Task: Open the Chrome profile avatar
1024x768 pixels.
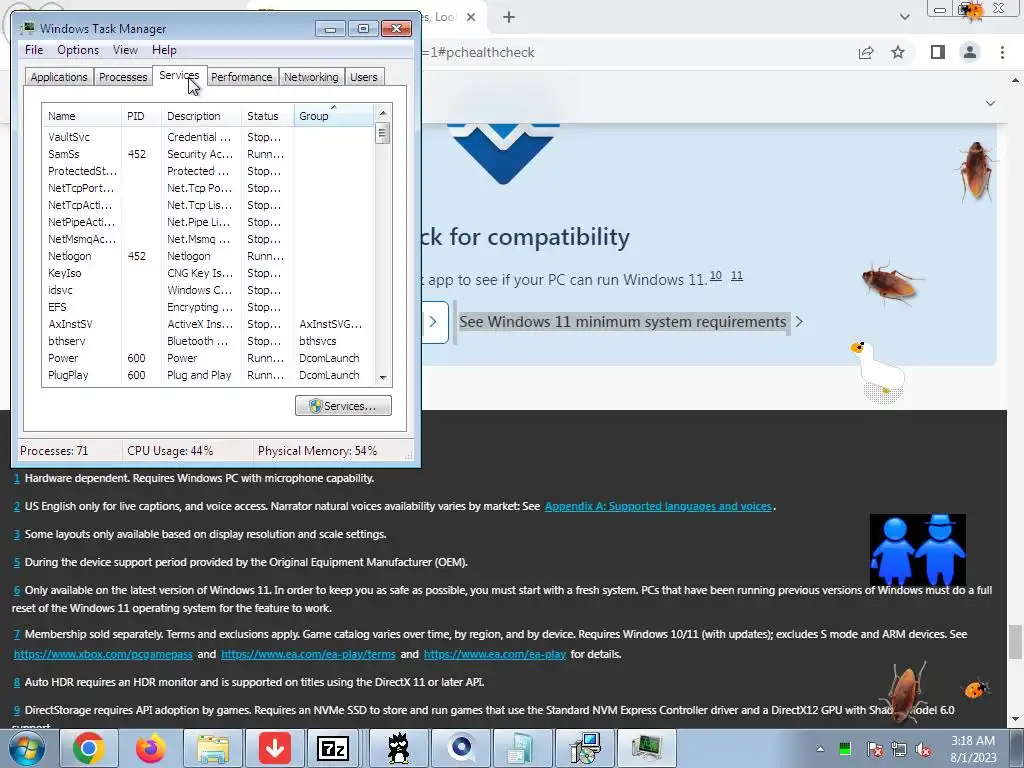Action: point(970,52)
